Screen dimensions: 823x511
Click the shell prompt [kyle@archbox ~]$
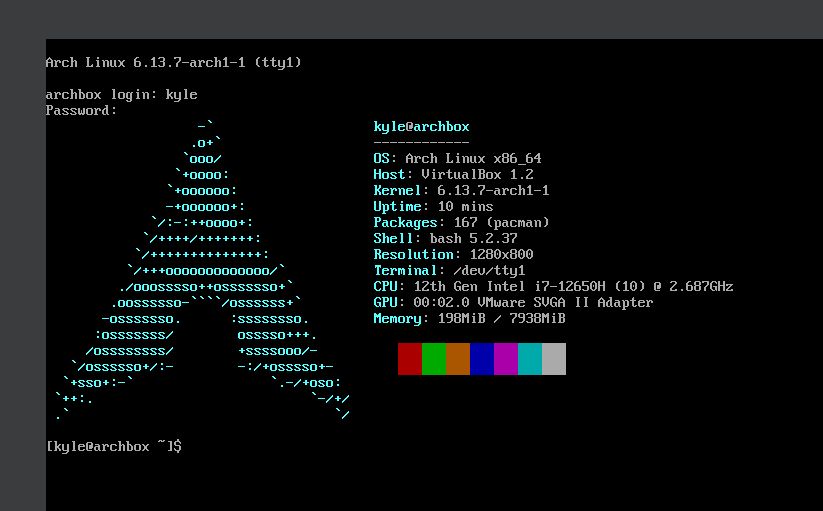114,446
